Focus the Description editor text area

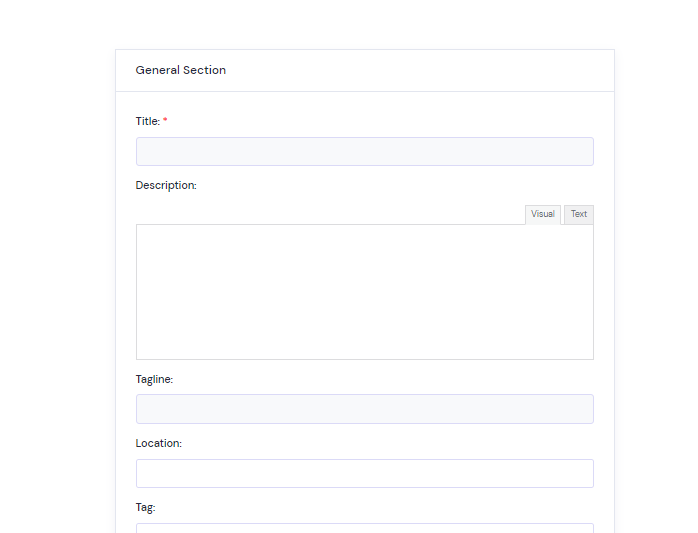365,292
